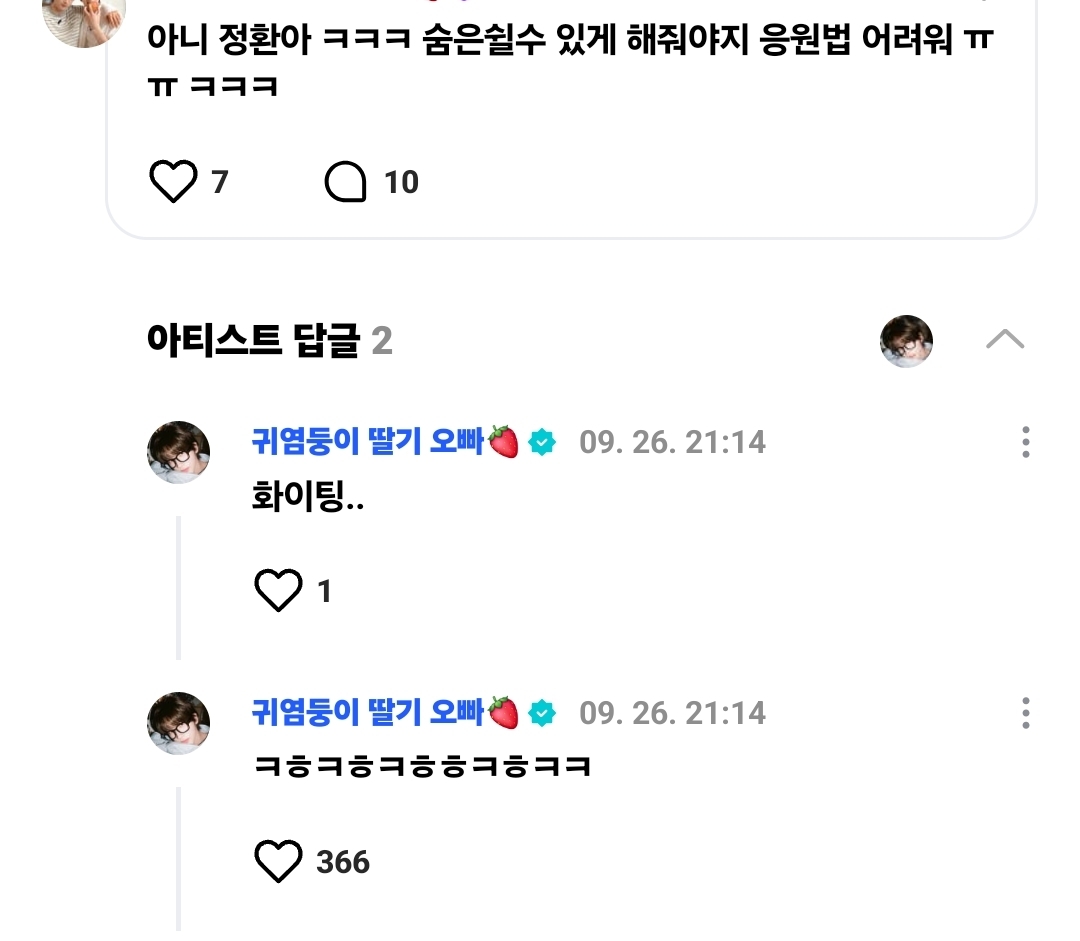This screenshot has width=1080, height=941.
Task: Open more options for second artist reply
Action: [x=1025, y=713]
